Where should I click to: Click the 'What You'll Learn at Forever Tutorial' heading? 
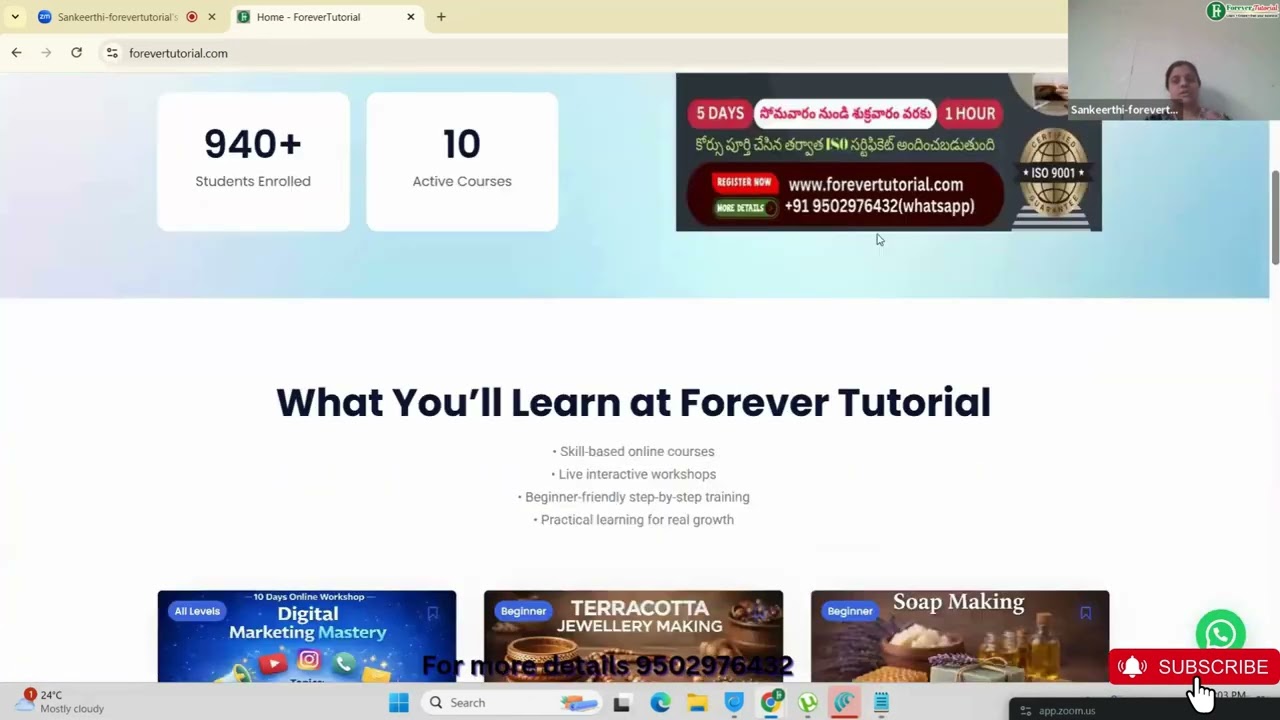(633, 402)
